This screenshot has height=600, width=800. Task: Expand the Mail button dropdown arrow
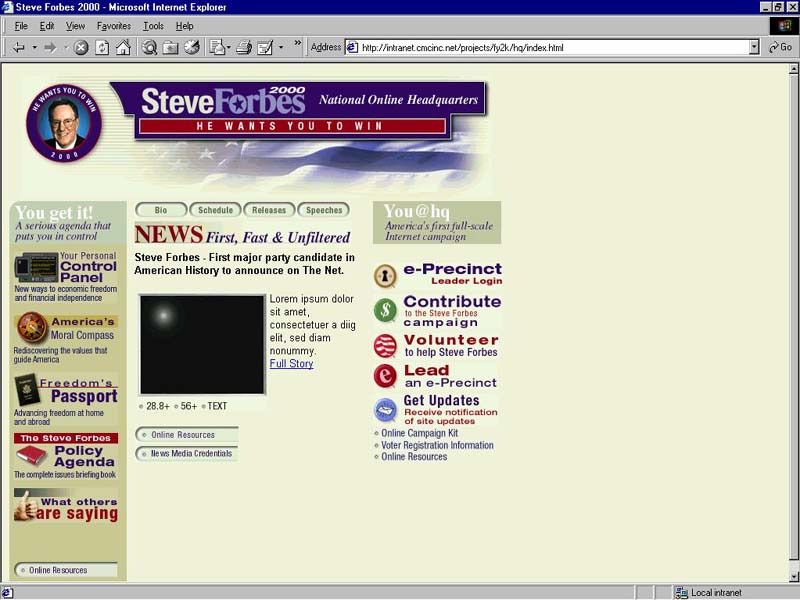click(x=229, y=47)
